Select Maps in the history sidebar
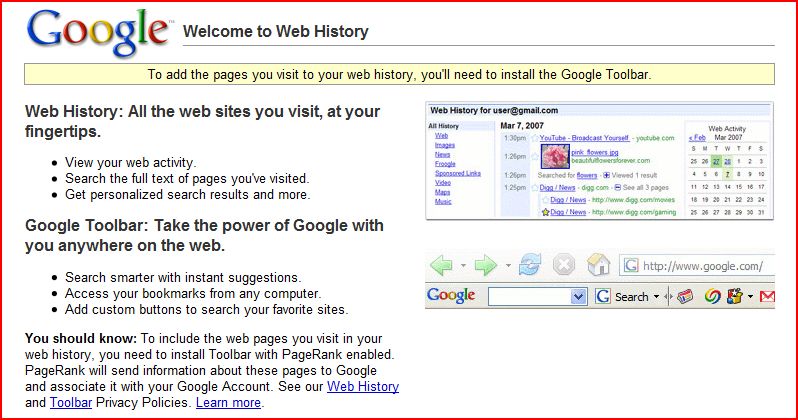Viewport: 798px width, 420px height. (x=443, y=192)
